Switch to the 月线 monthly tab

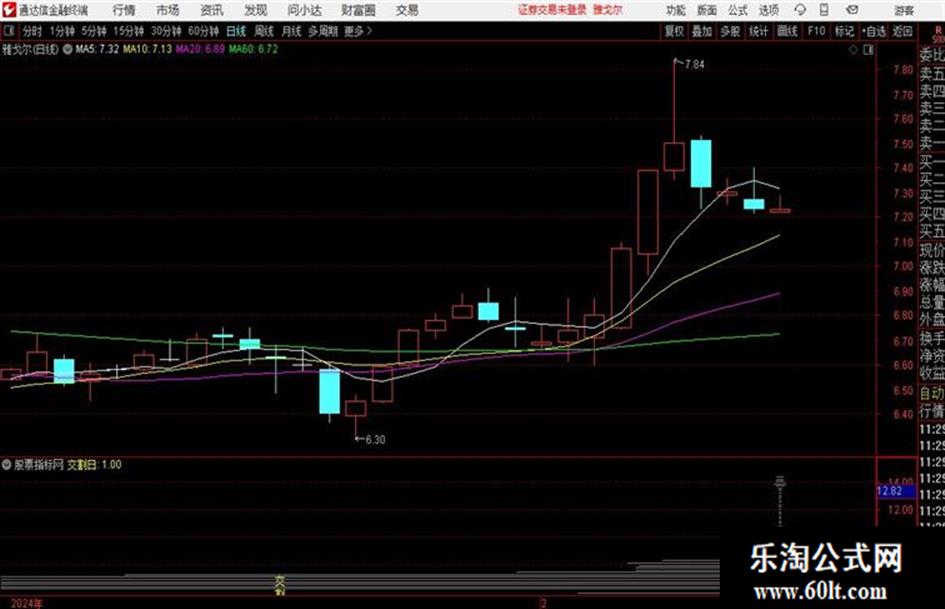pyautogui.click(x=291, y=31)
